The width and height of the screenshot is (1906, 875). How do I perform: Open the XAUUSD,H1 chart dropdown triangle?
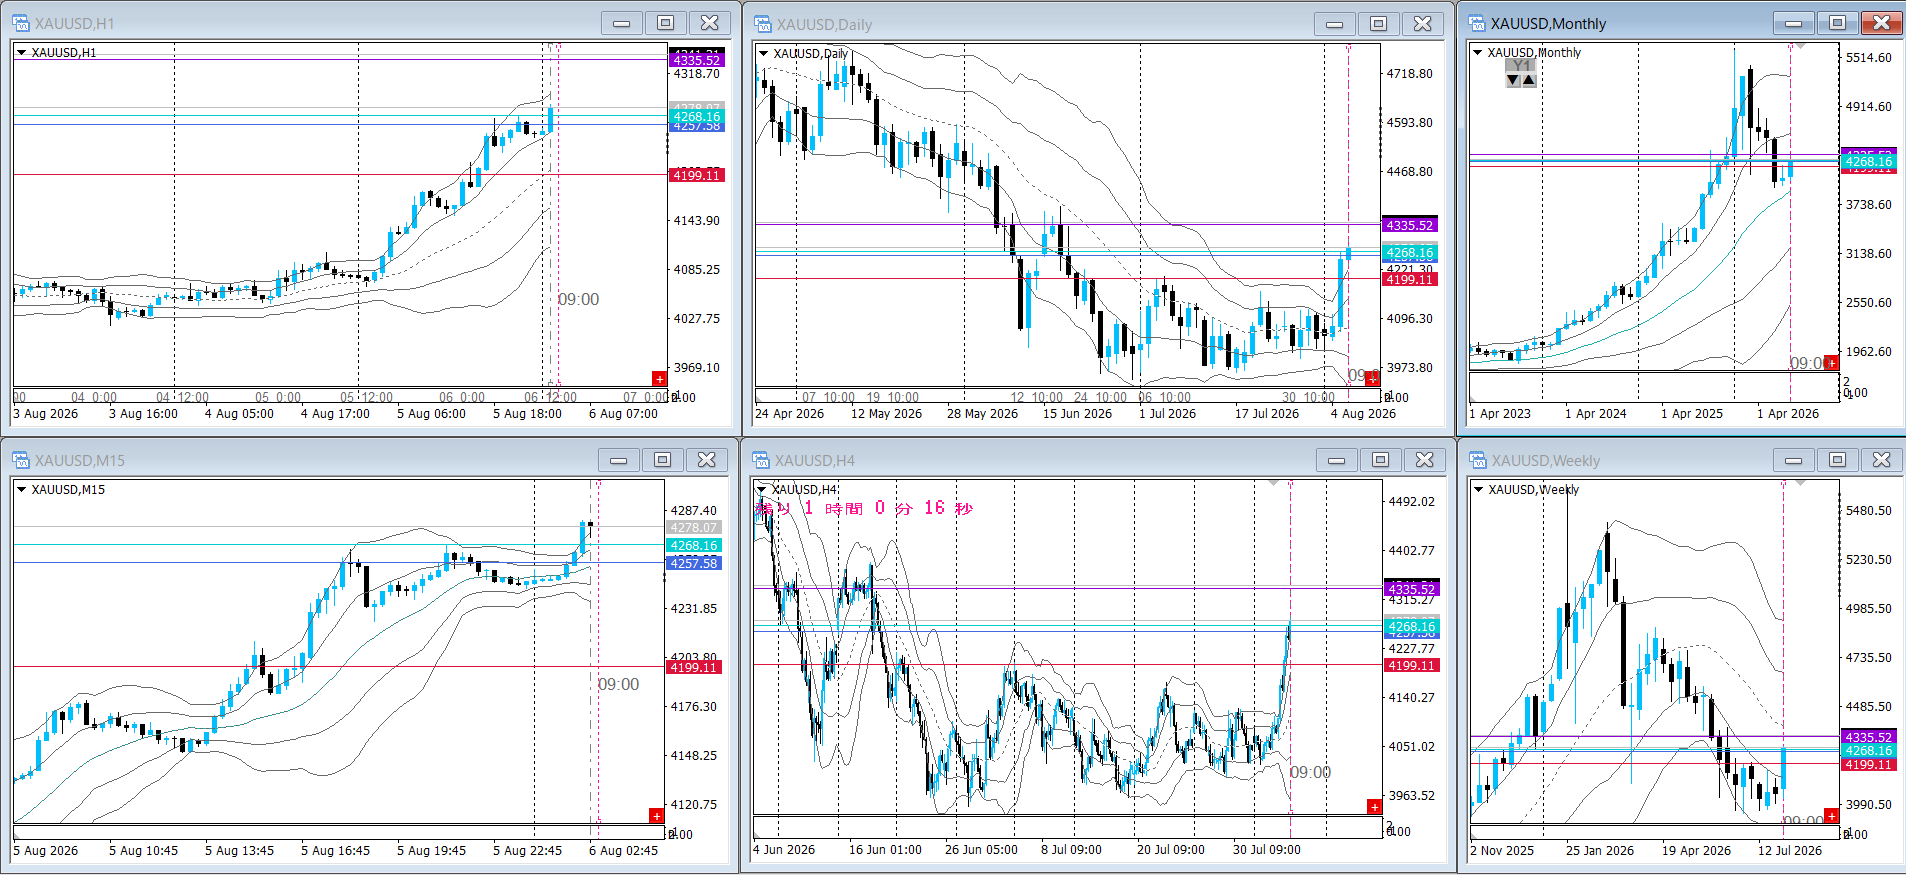pos(21,52)
